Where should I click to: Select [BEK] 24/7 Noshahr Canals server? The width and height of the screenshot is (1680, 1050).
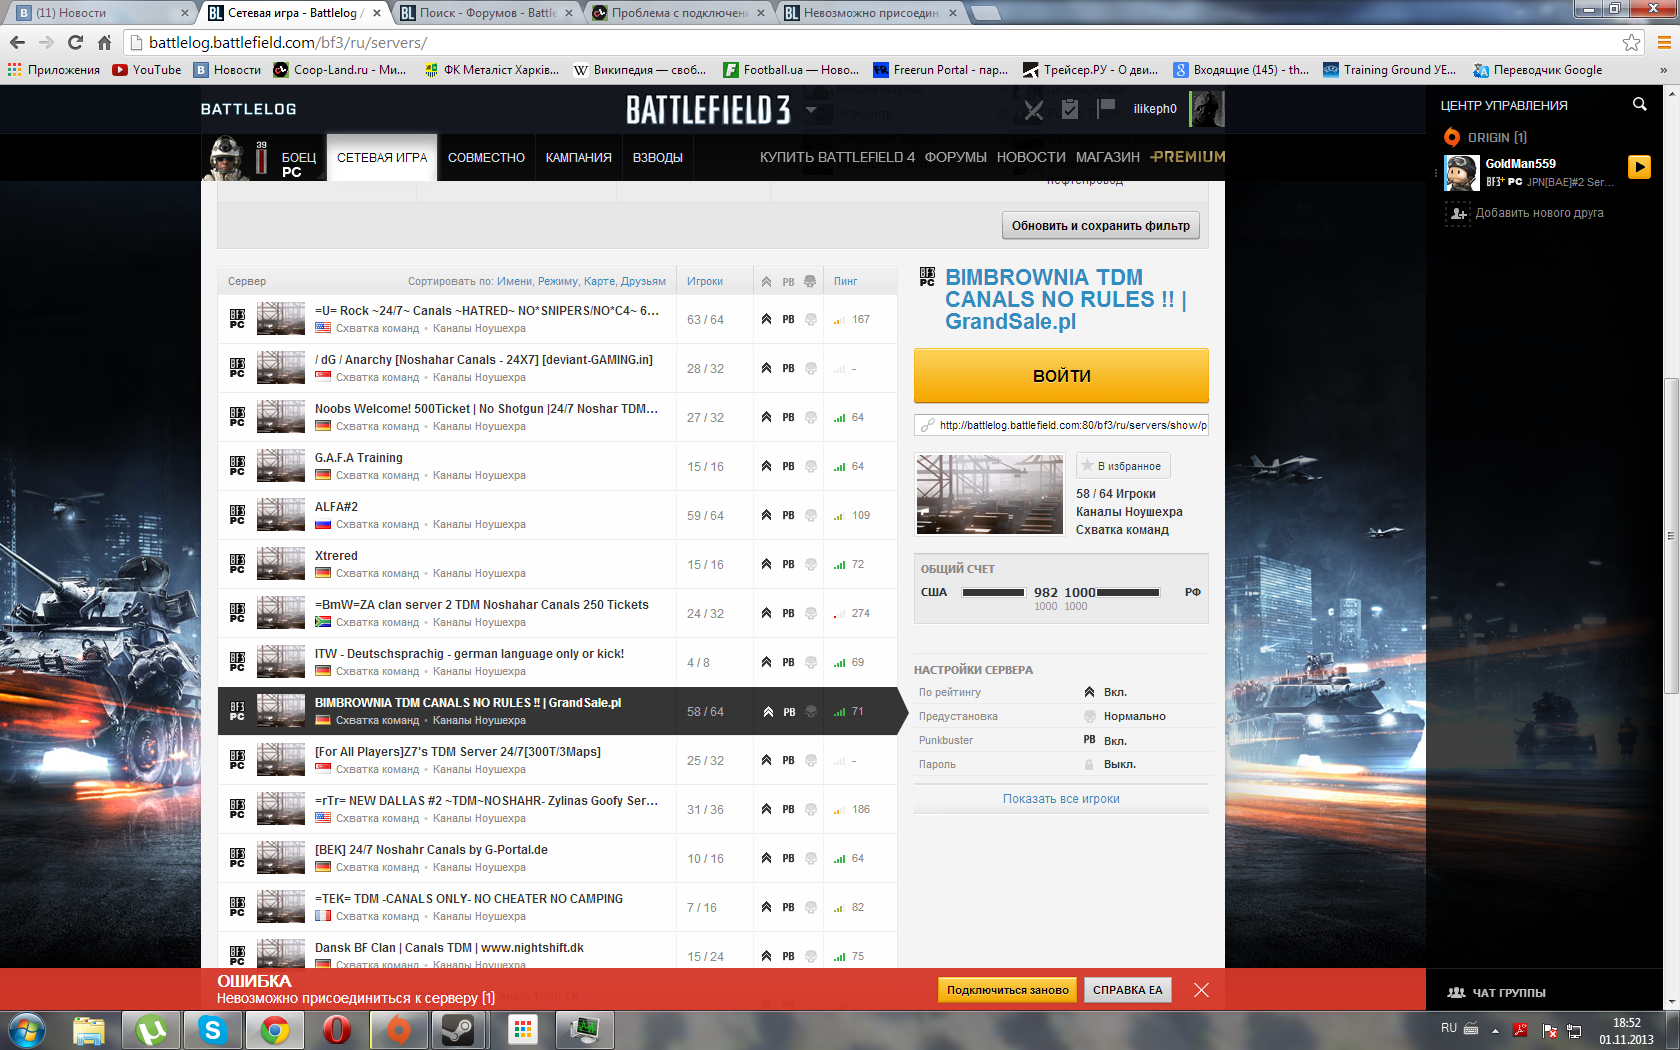[x=557, y=858]
